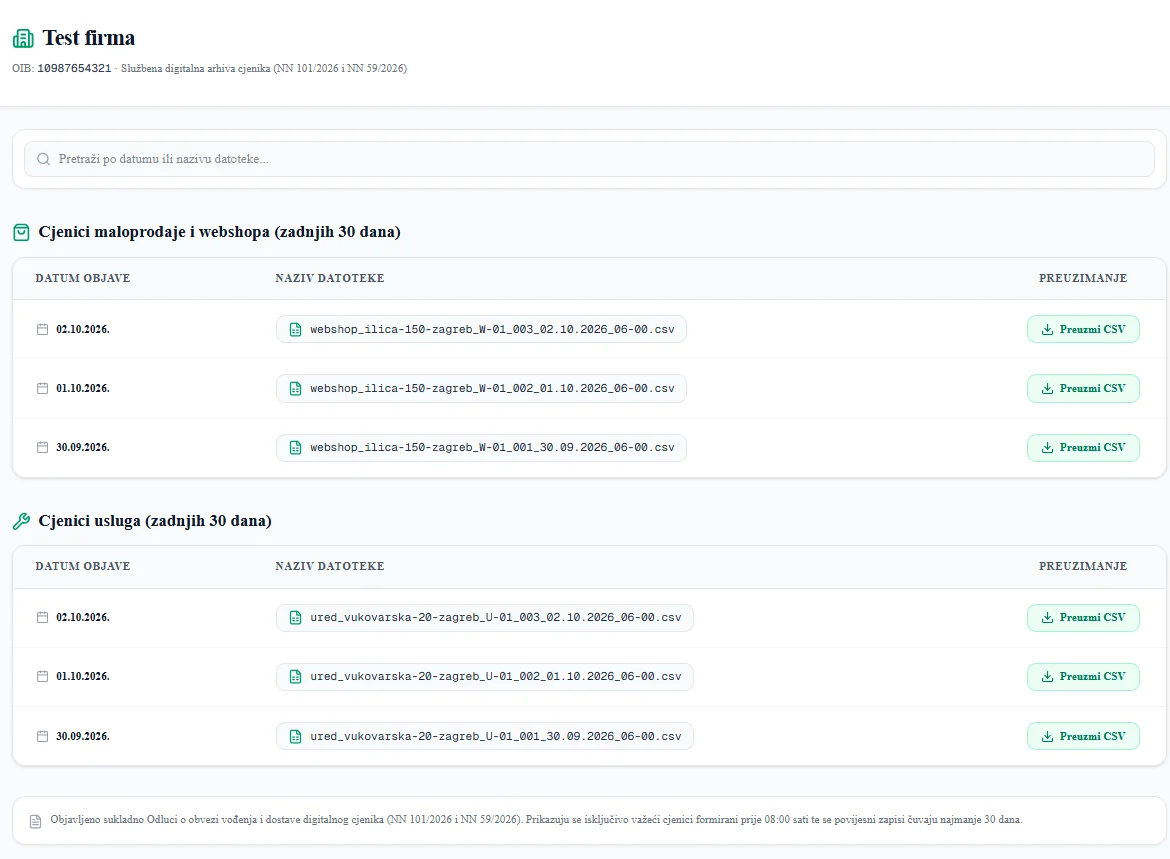The height and width of the screenshot is (859, 1170).
Task: Click calendar icon in webshop 01.10.2026 row
Action: click(x=43, y=388)
